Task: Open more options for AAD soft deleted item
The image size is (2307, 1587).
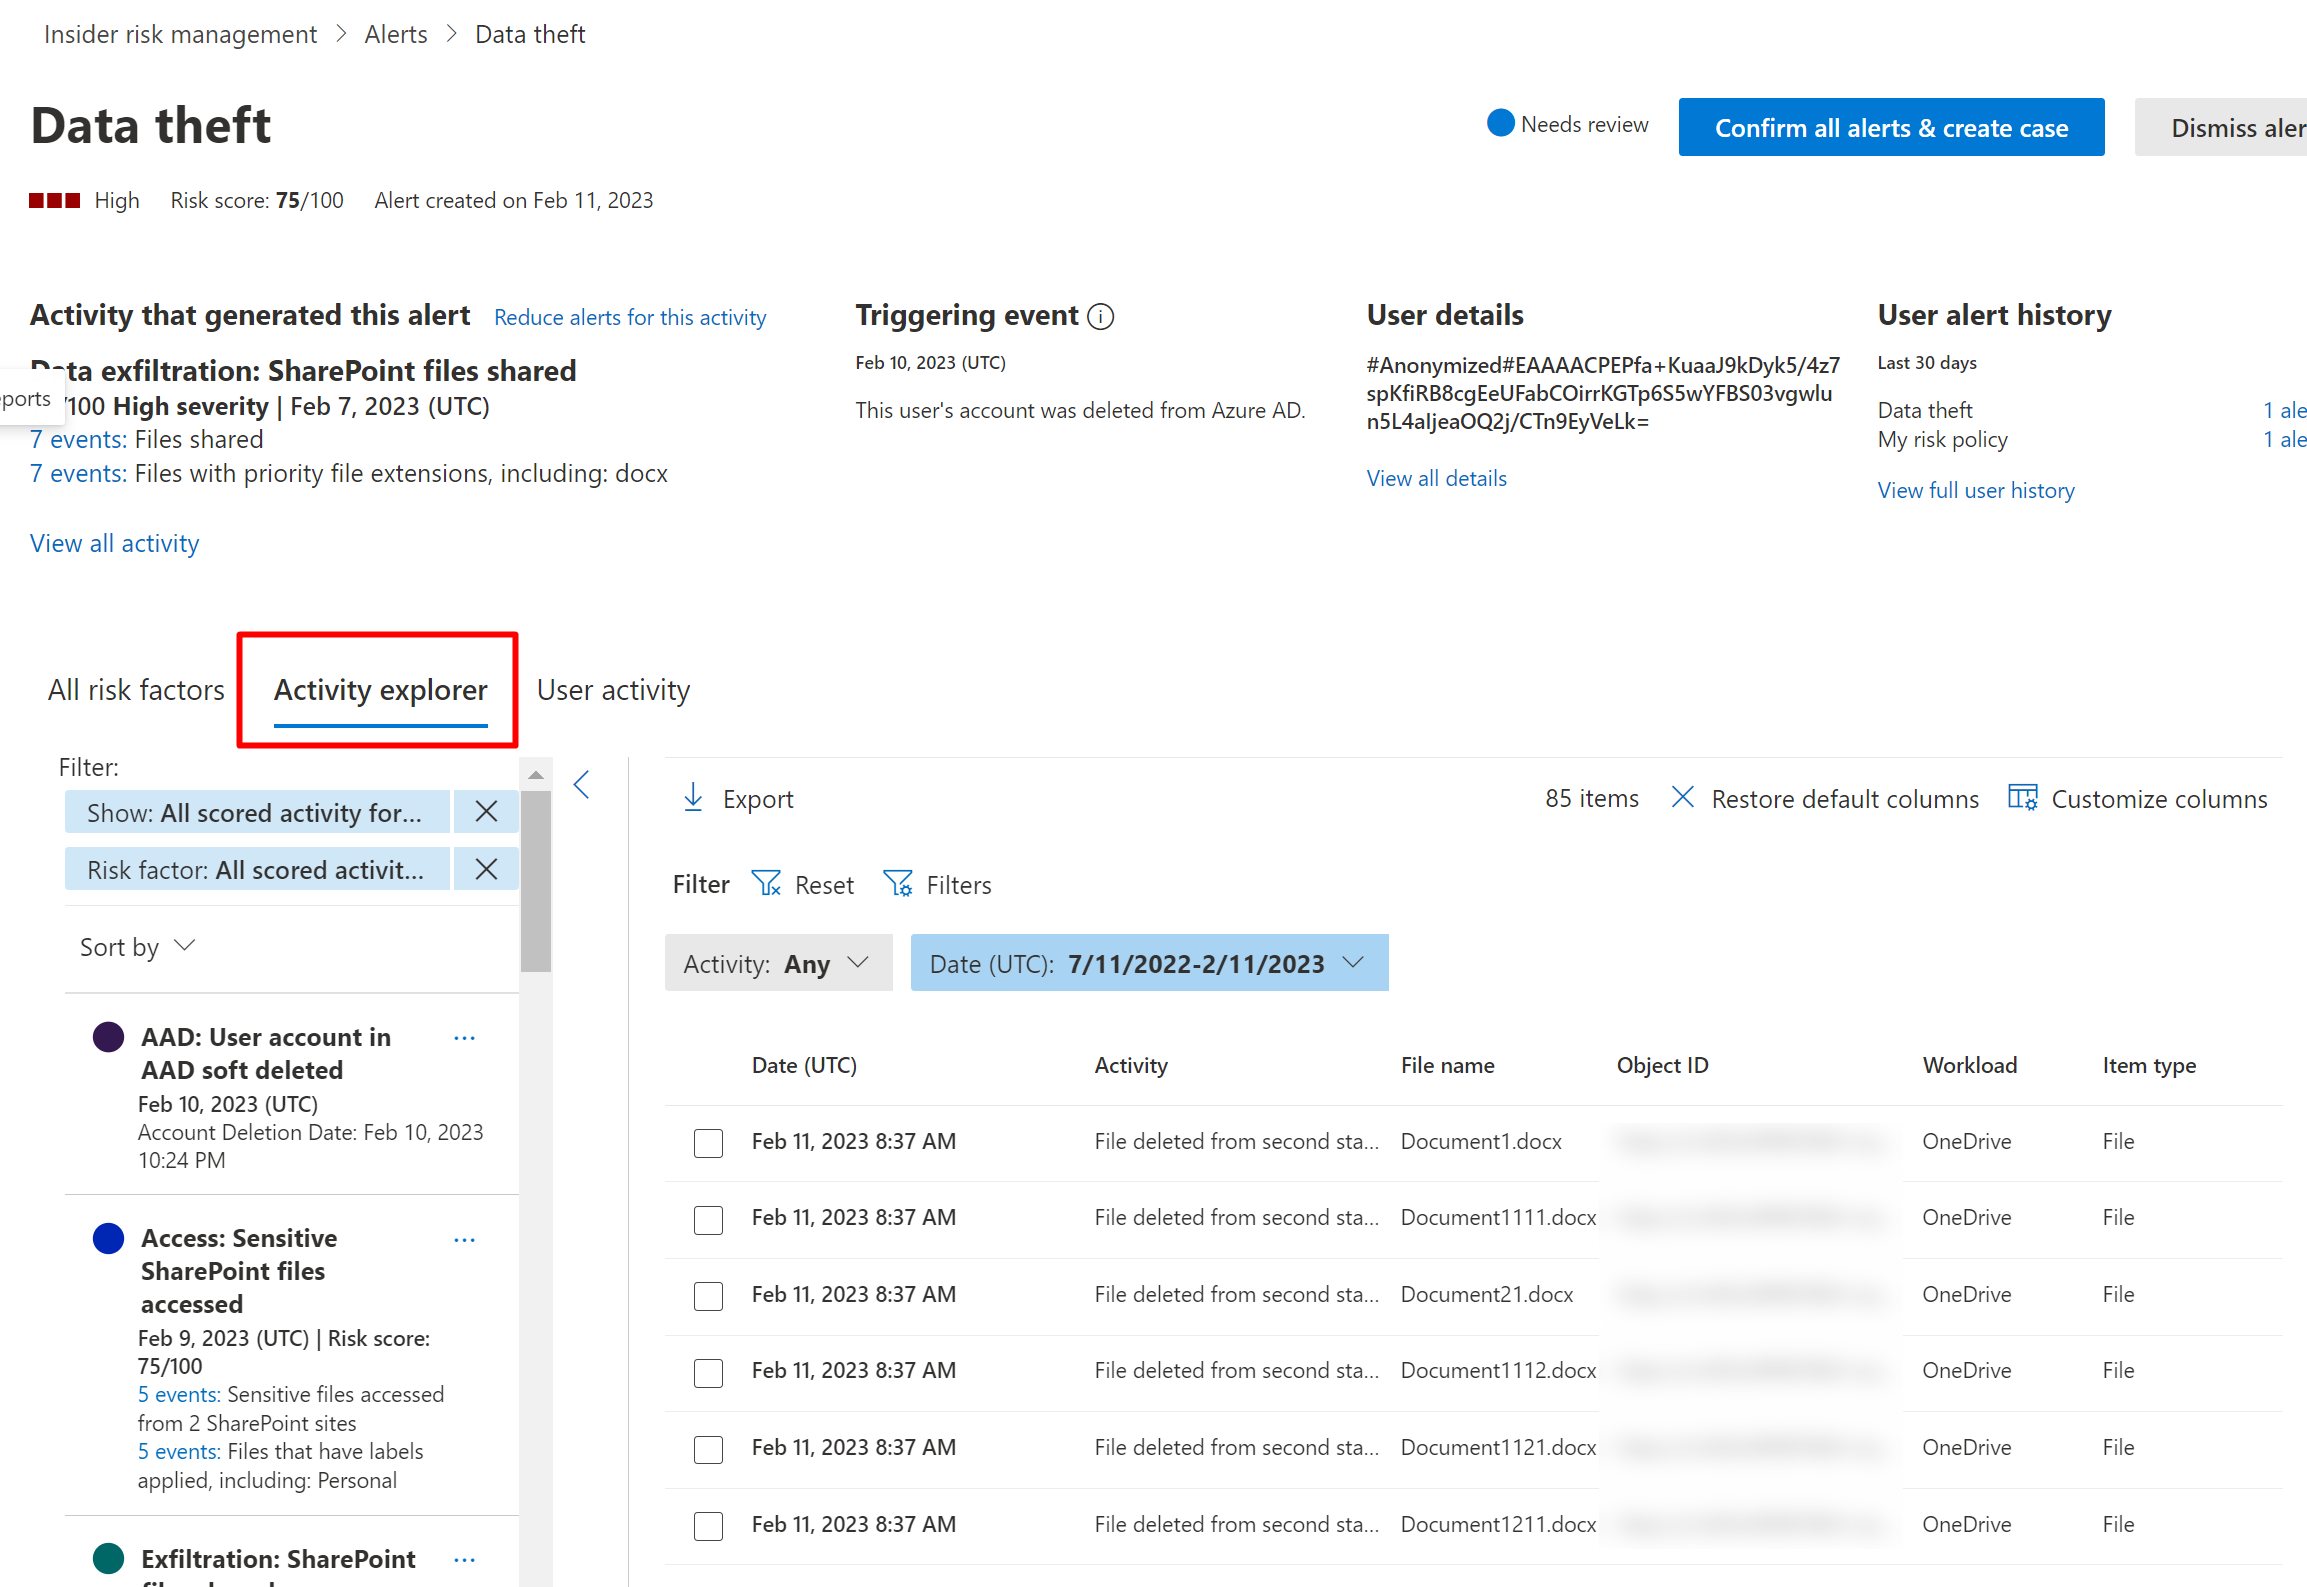Action: pyautogui.click(x=464, y=1038)
